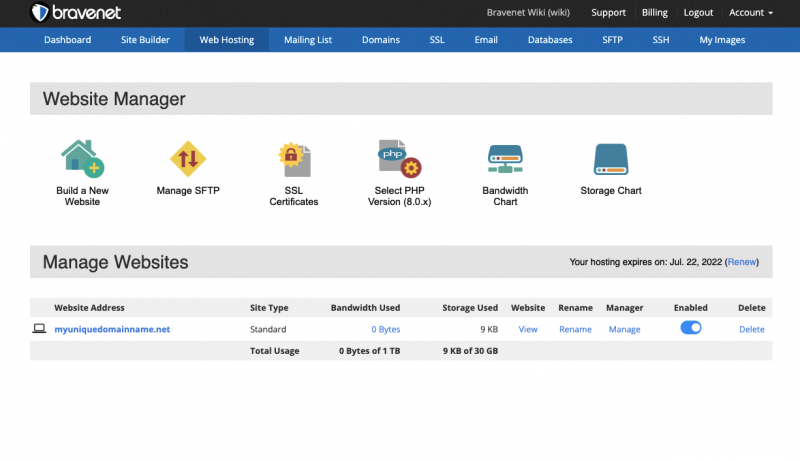Open the Mailing List tab
This screenshot has width=800, height=461.
(x=308, y=40)
